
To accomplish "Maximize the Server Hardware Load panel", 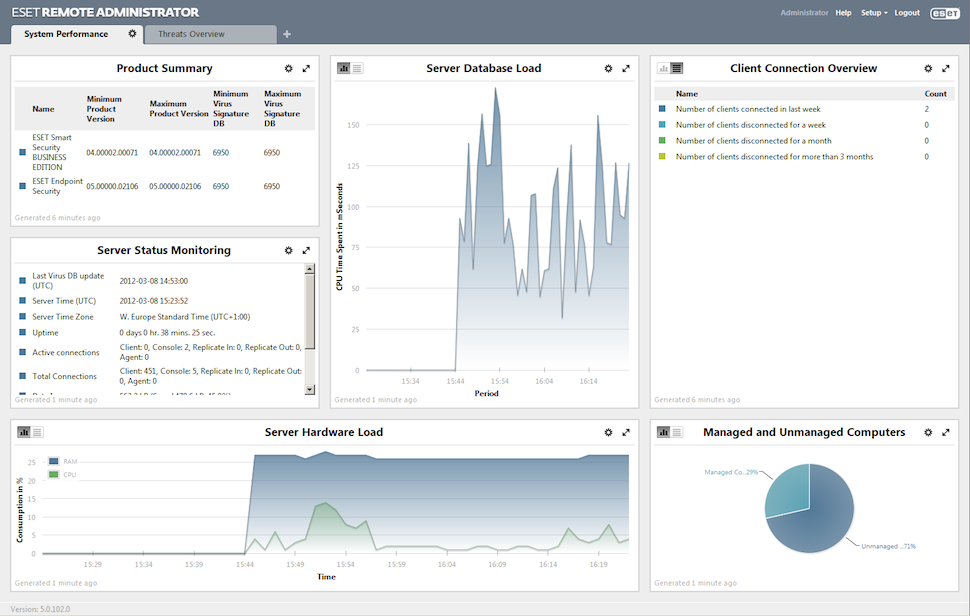I will 626,433.
